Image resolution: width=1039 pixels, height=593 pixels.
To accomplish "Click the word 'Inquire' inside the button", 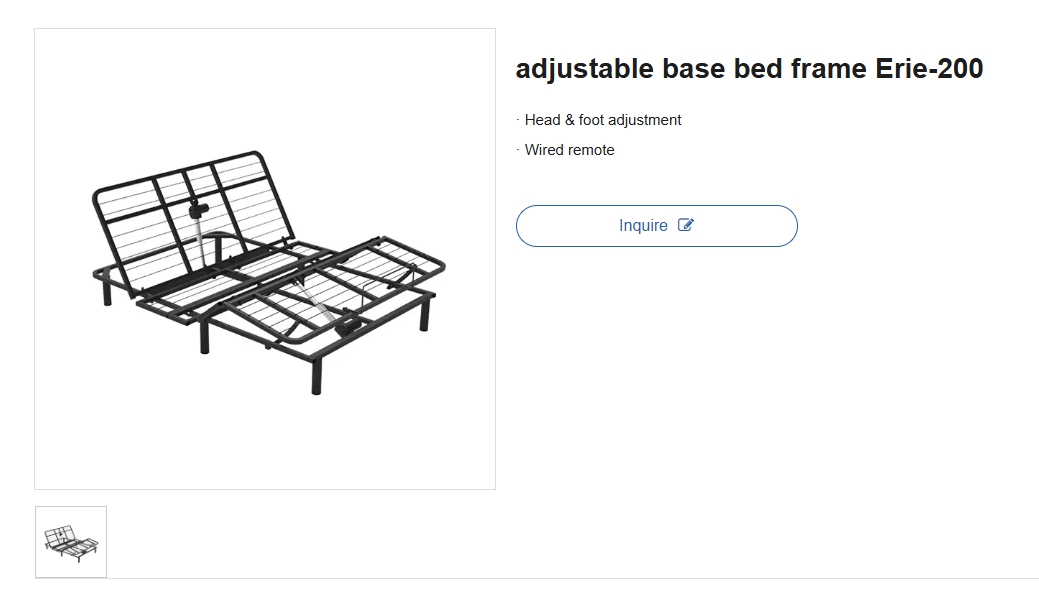I will click(x=643, y=226).
